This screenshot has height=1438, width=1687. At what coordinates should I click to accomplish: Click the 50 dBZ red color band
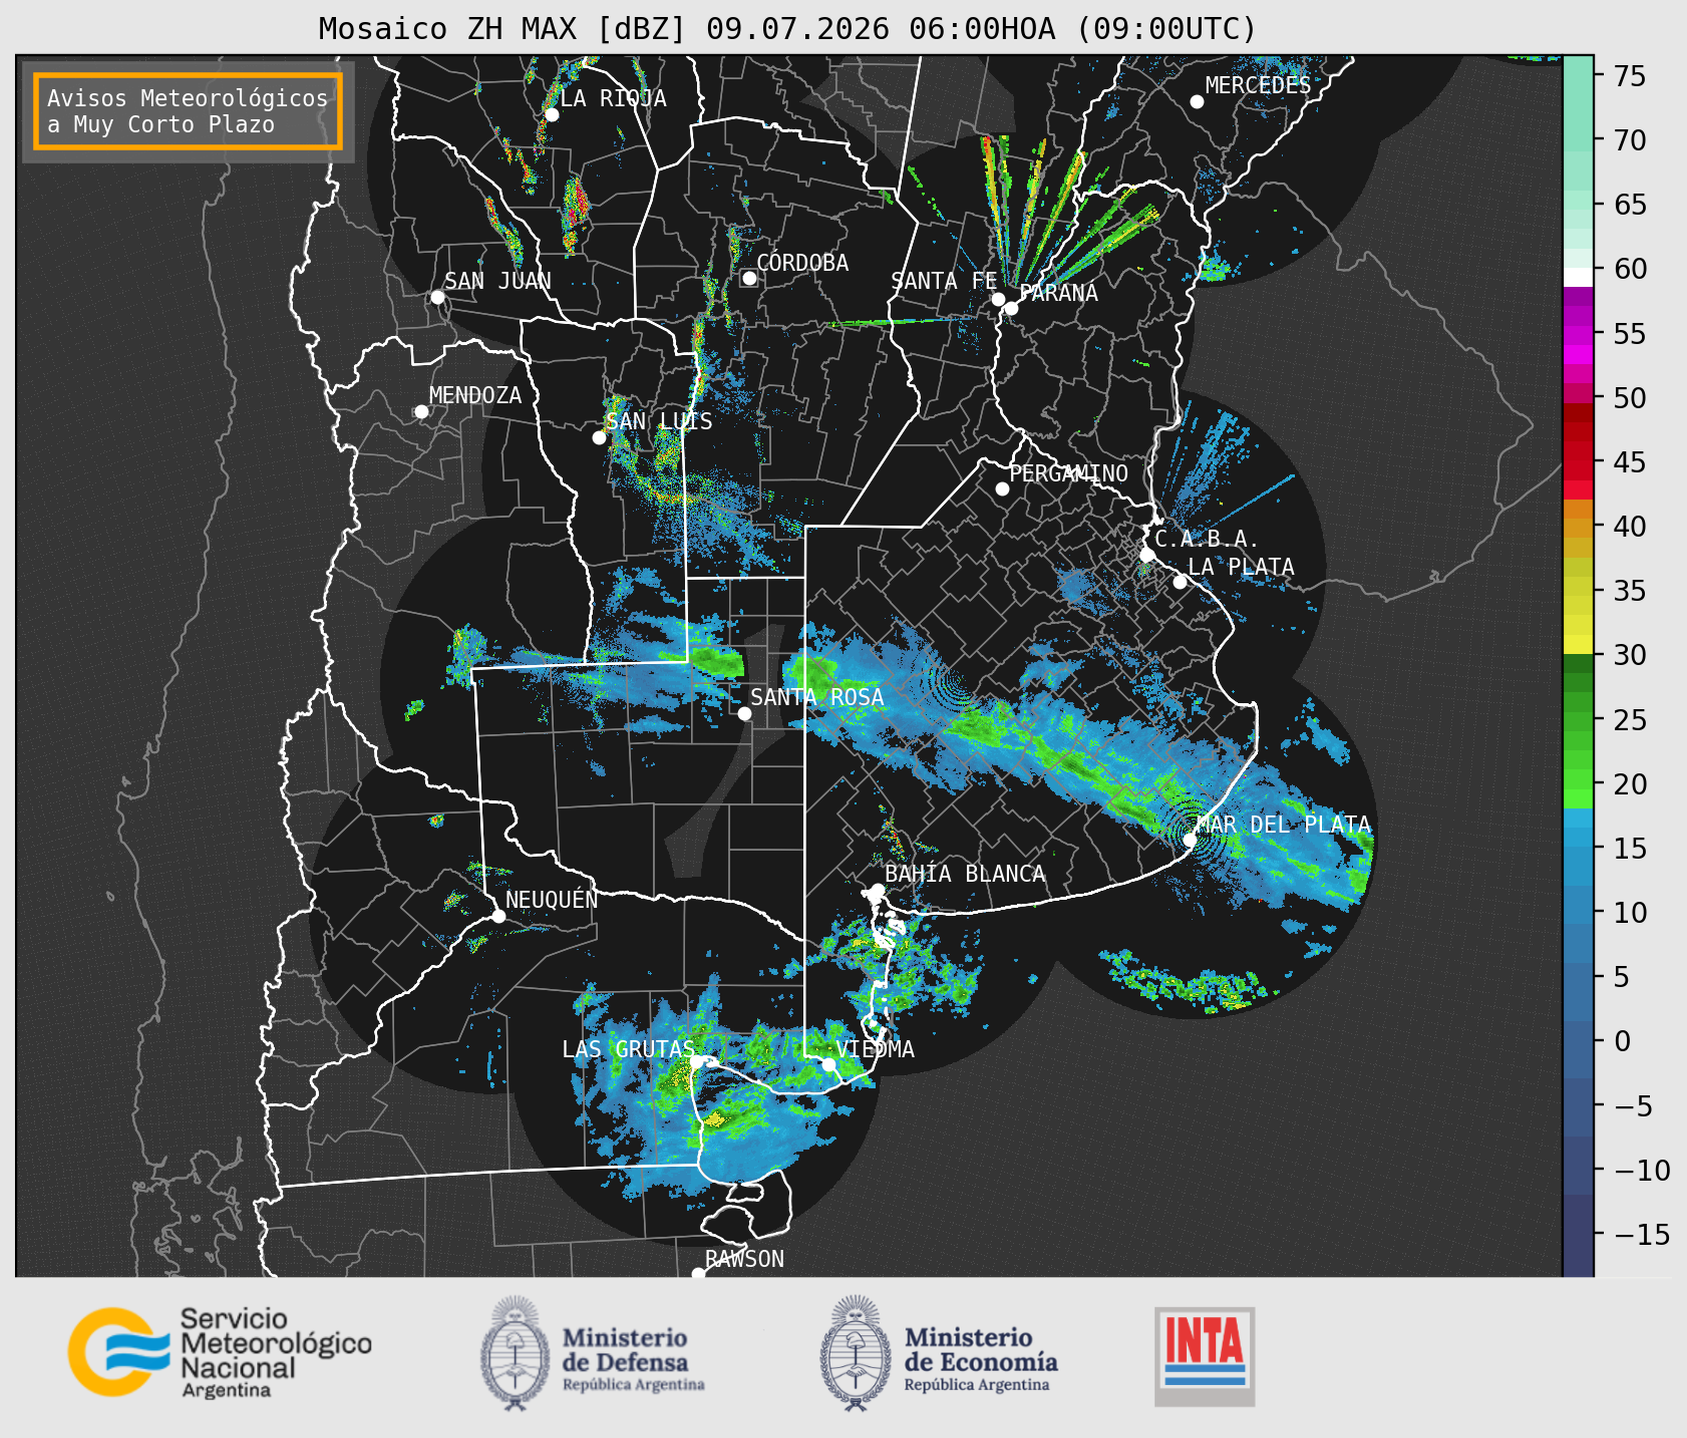pyautogui.click(x=1578, y=392)
